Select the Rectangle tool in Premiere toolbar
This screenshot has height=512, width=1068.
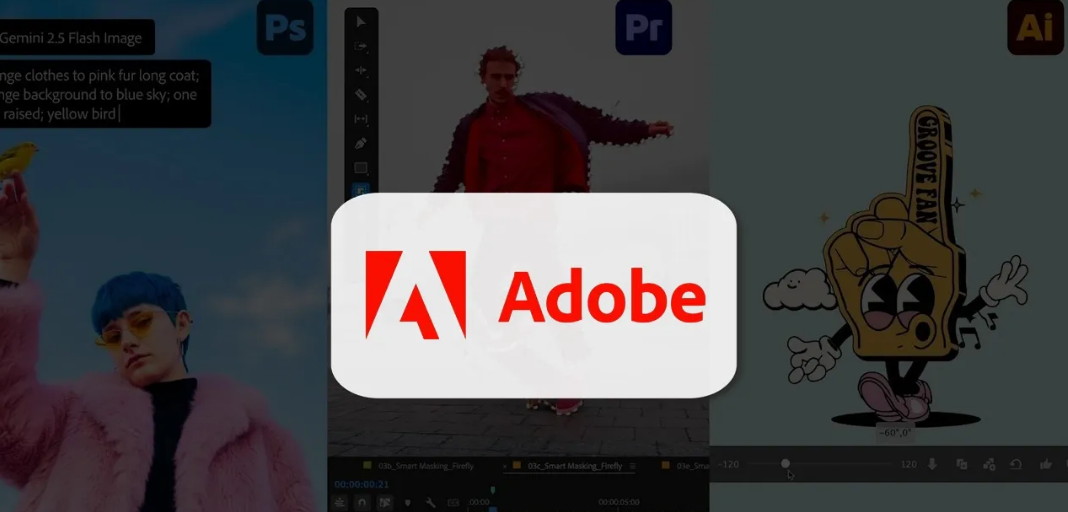tap(361, 167)
